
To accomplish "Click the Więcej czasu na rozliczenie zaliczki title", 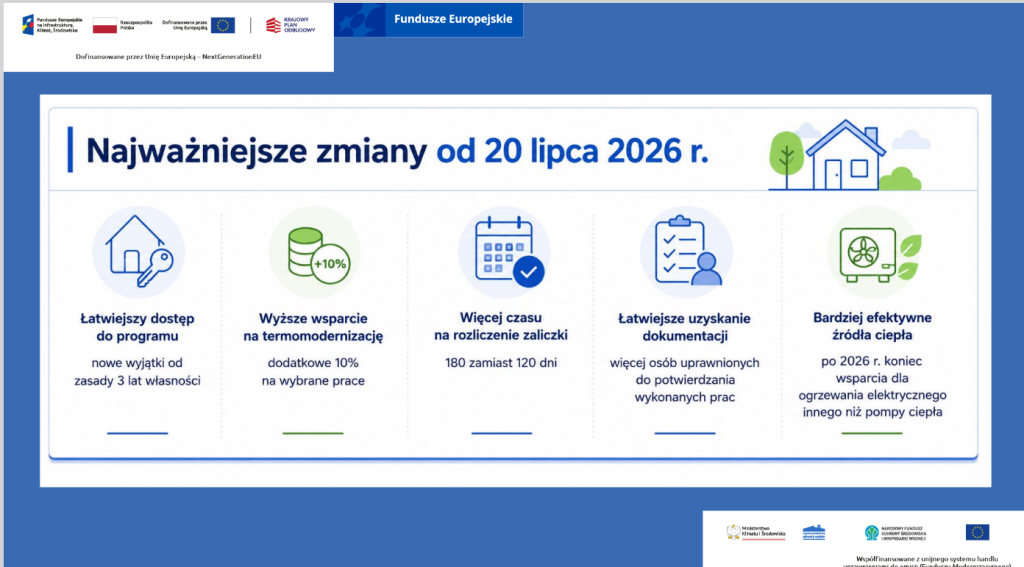I will coord(501,327).
